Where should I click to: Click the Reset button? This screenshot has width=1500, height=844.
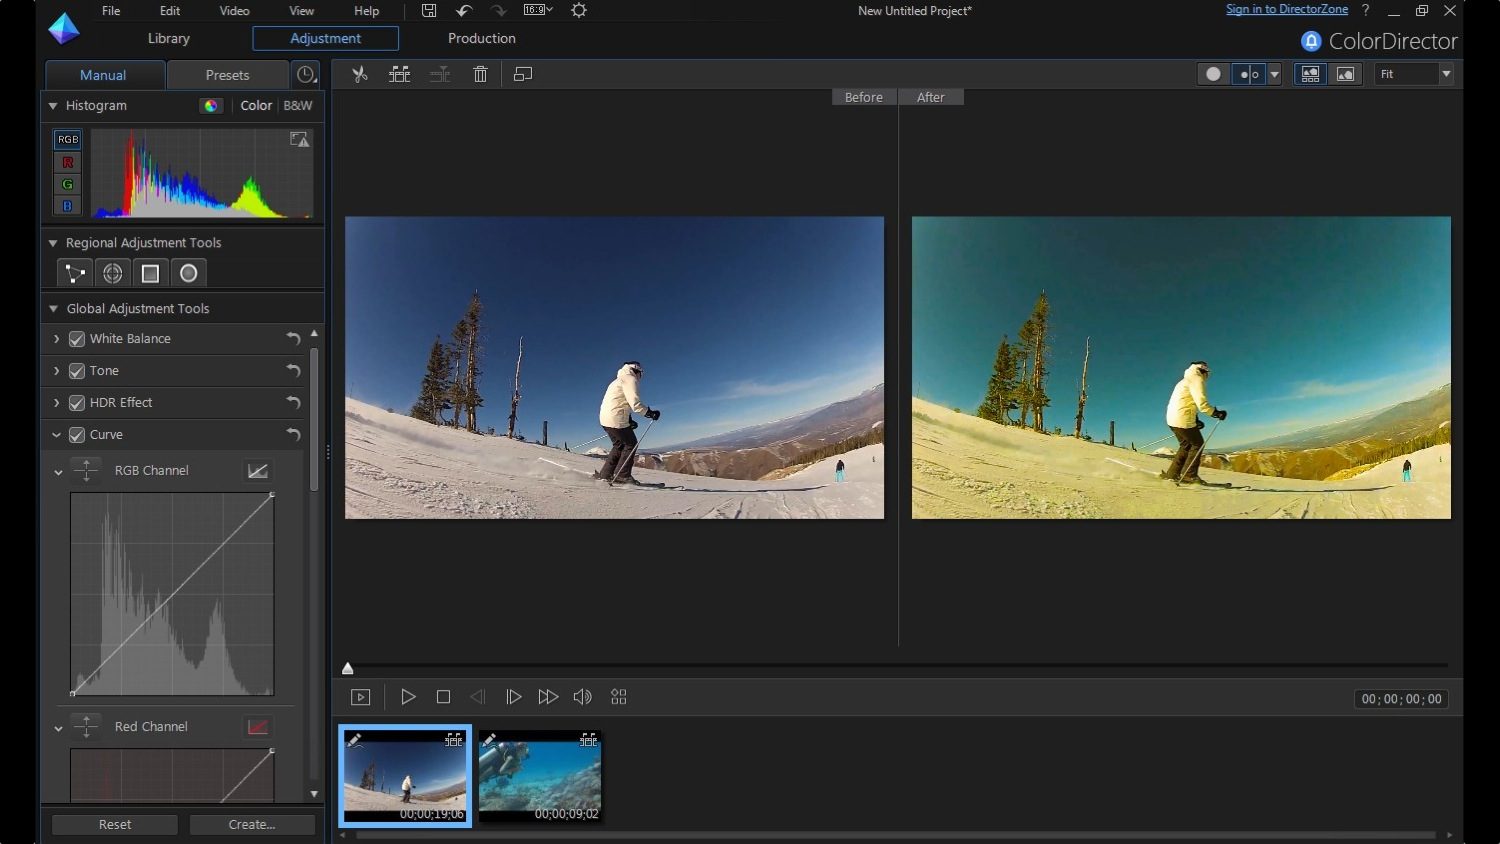click(x=115, y=825)
